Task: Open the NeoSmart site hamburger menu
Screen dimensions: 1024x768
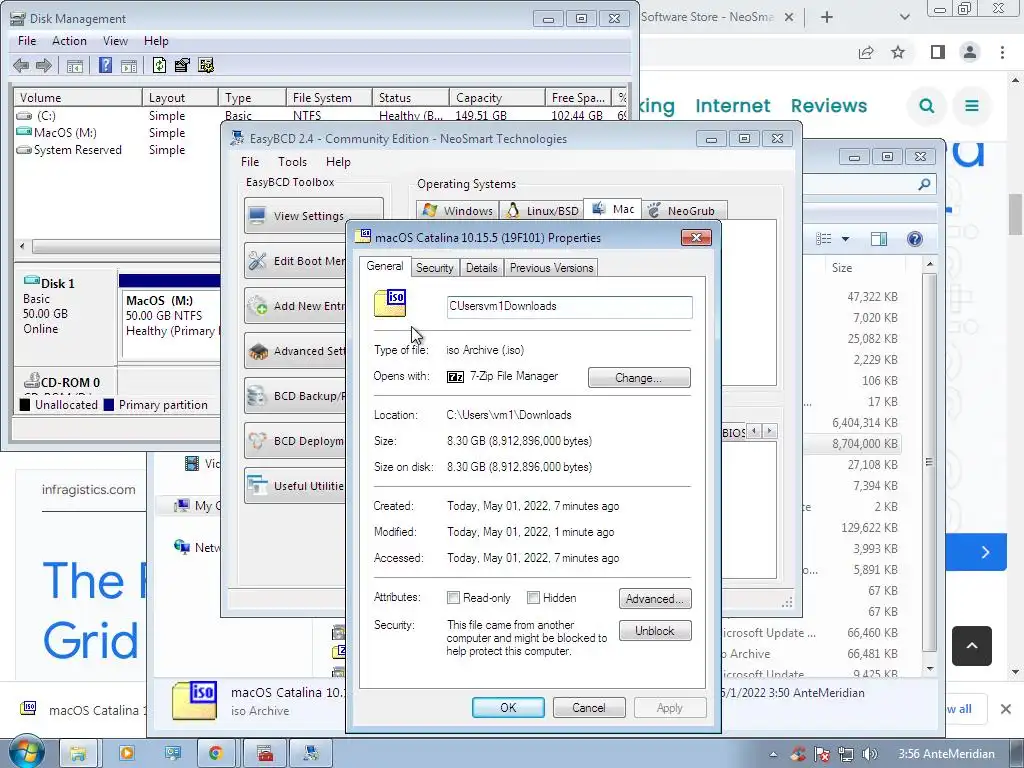Action: click(x=972, y=105)
